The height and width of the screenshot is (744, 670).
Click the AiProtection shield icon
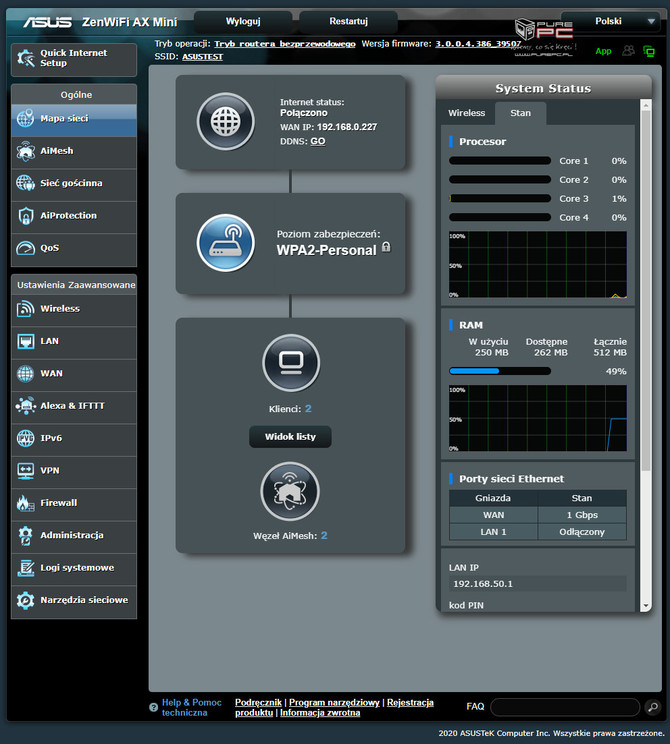[x=26, y=216]
